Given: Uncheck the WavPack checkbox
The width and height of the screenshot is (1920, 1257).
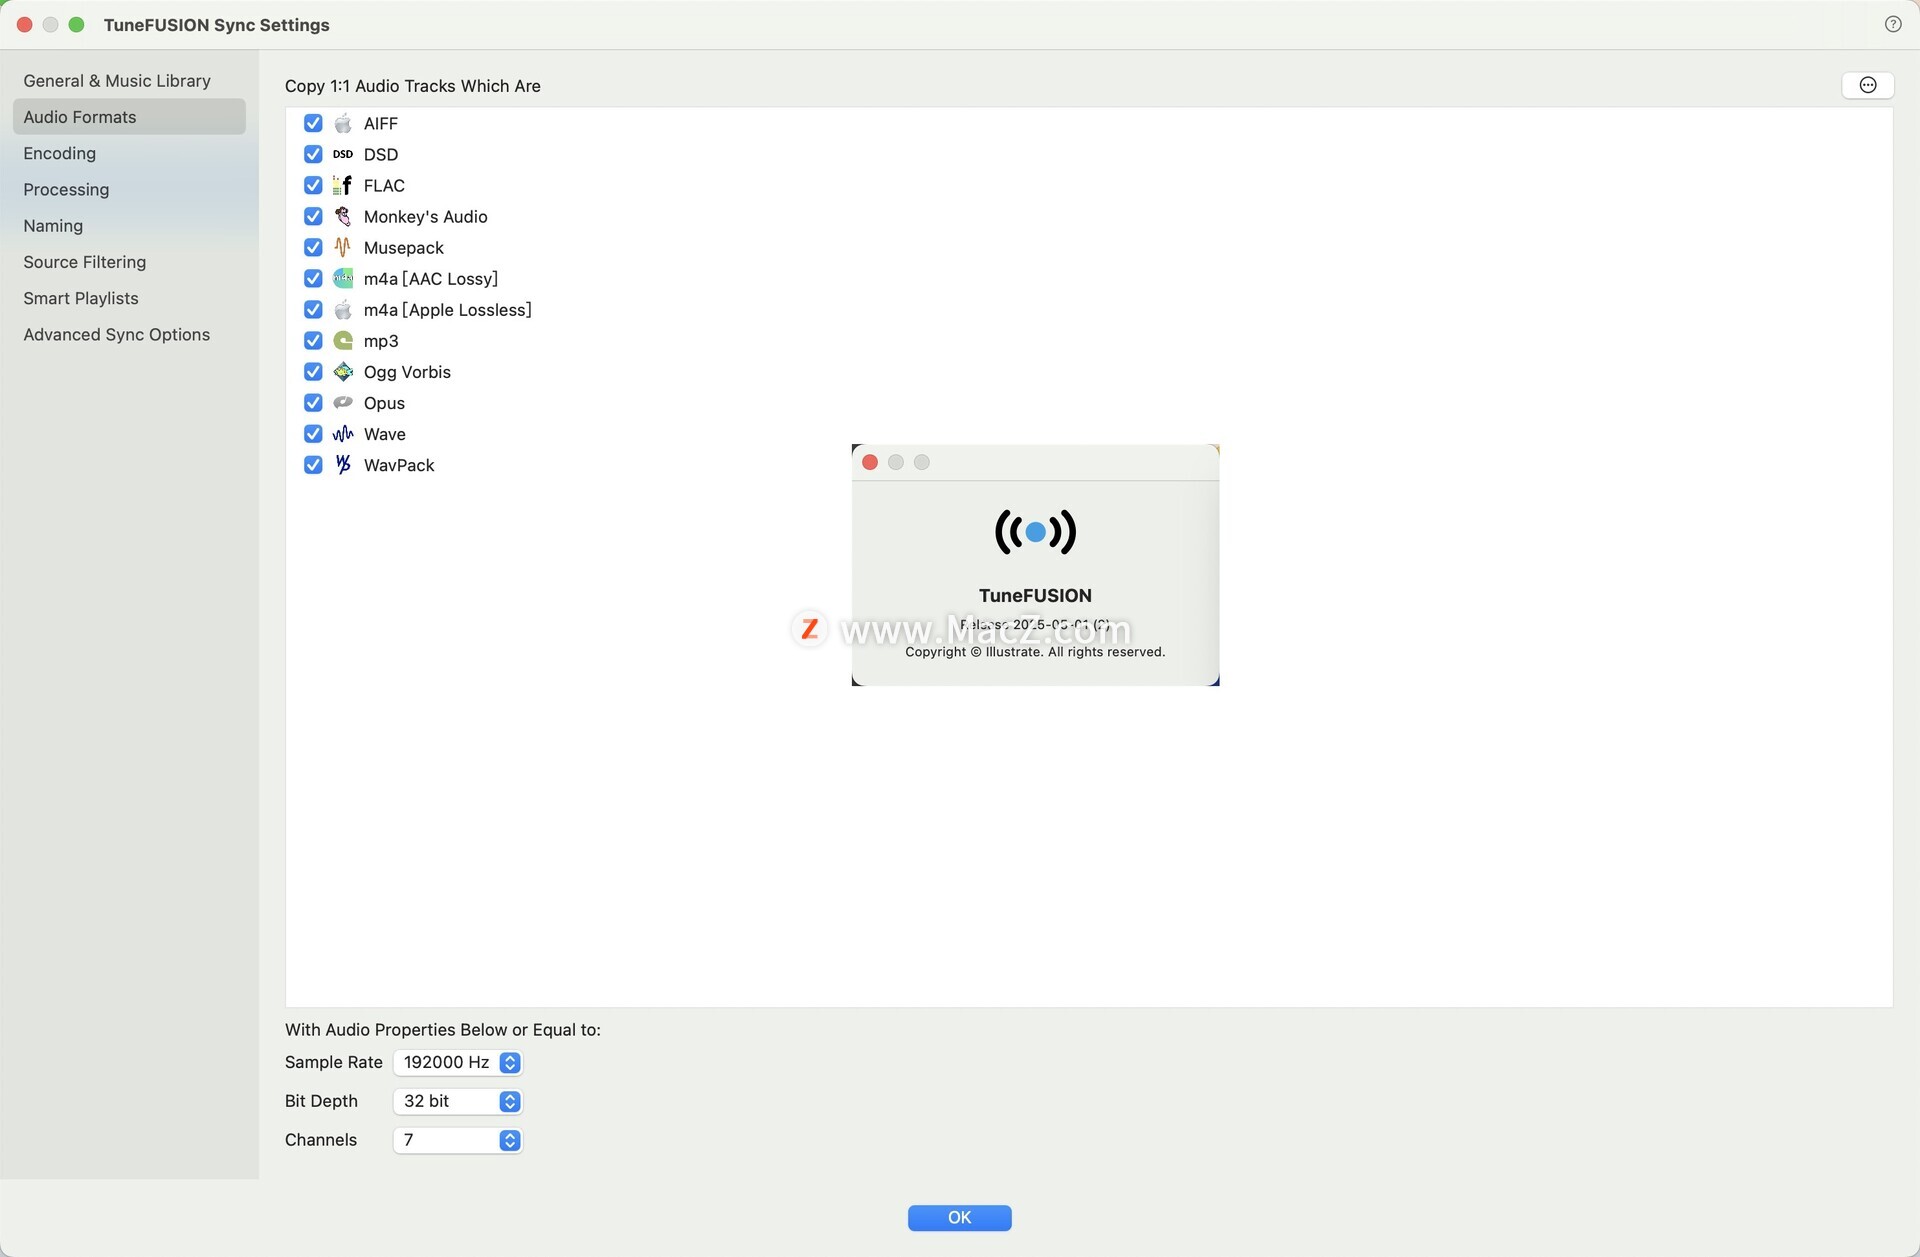Looking at the screenshot, I should (x=313, y=464).
